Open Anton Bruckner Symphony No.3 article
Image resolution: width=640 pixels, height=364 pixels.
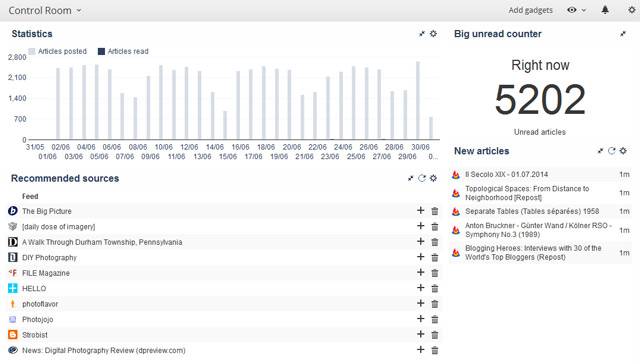538,230
